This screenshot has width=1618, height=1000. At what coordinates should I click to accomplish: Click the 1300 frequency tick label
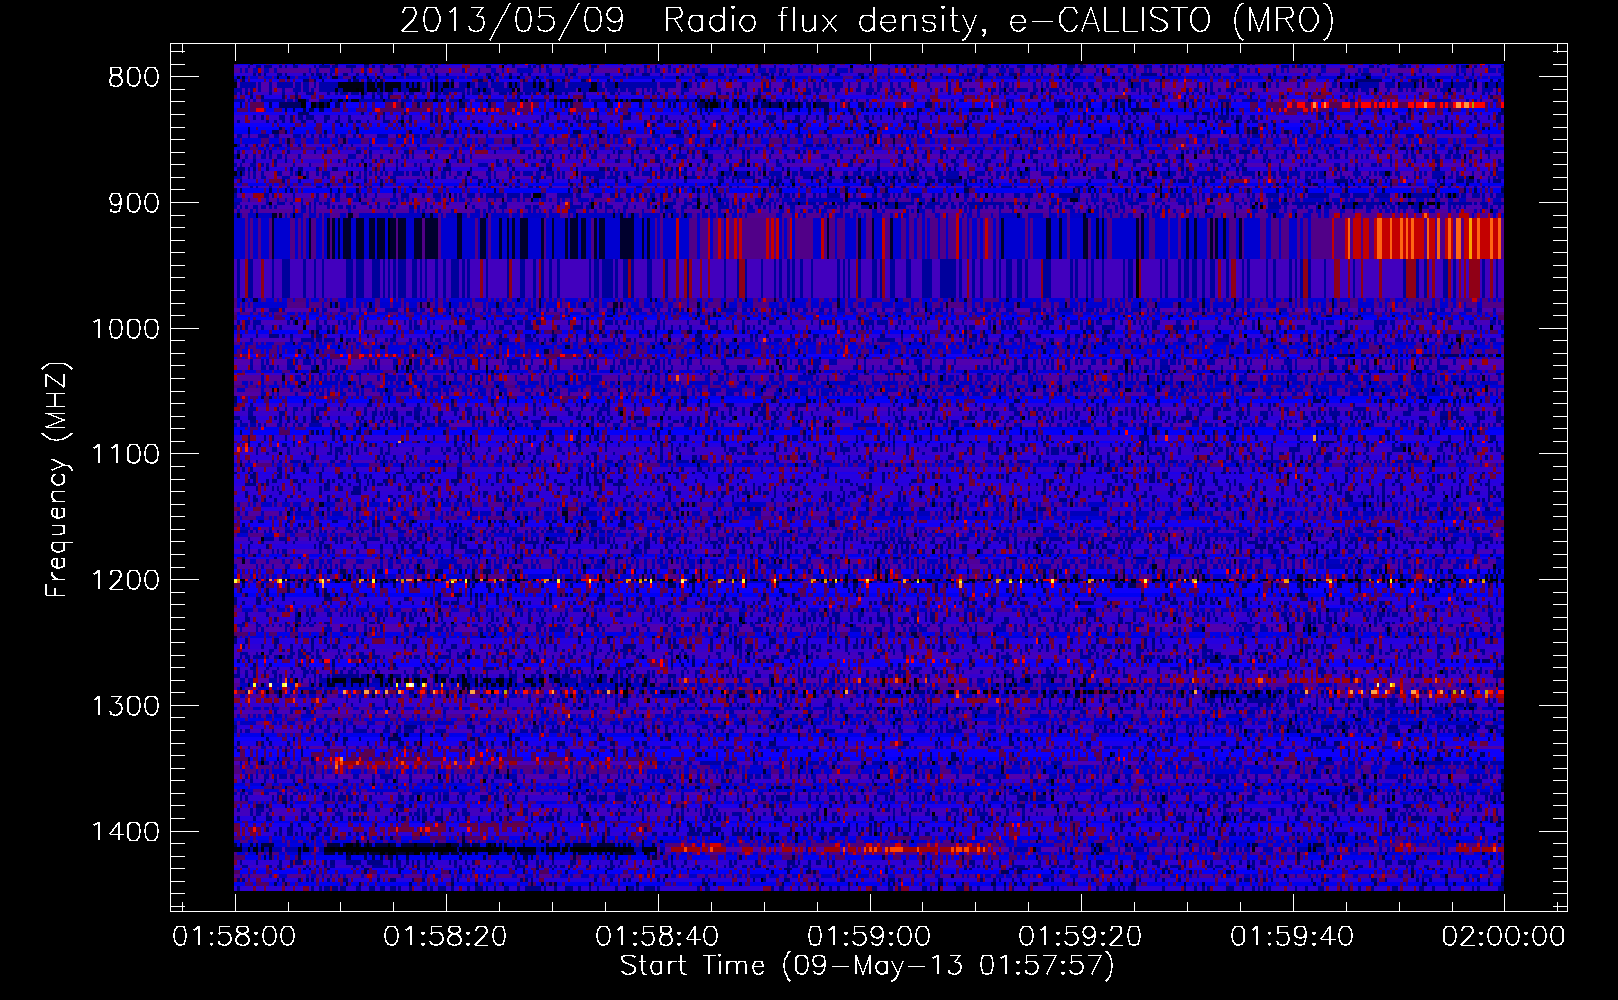coord(126,707)
